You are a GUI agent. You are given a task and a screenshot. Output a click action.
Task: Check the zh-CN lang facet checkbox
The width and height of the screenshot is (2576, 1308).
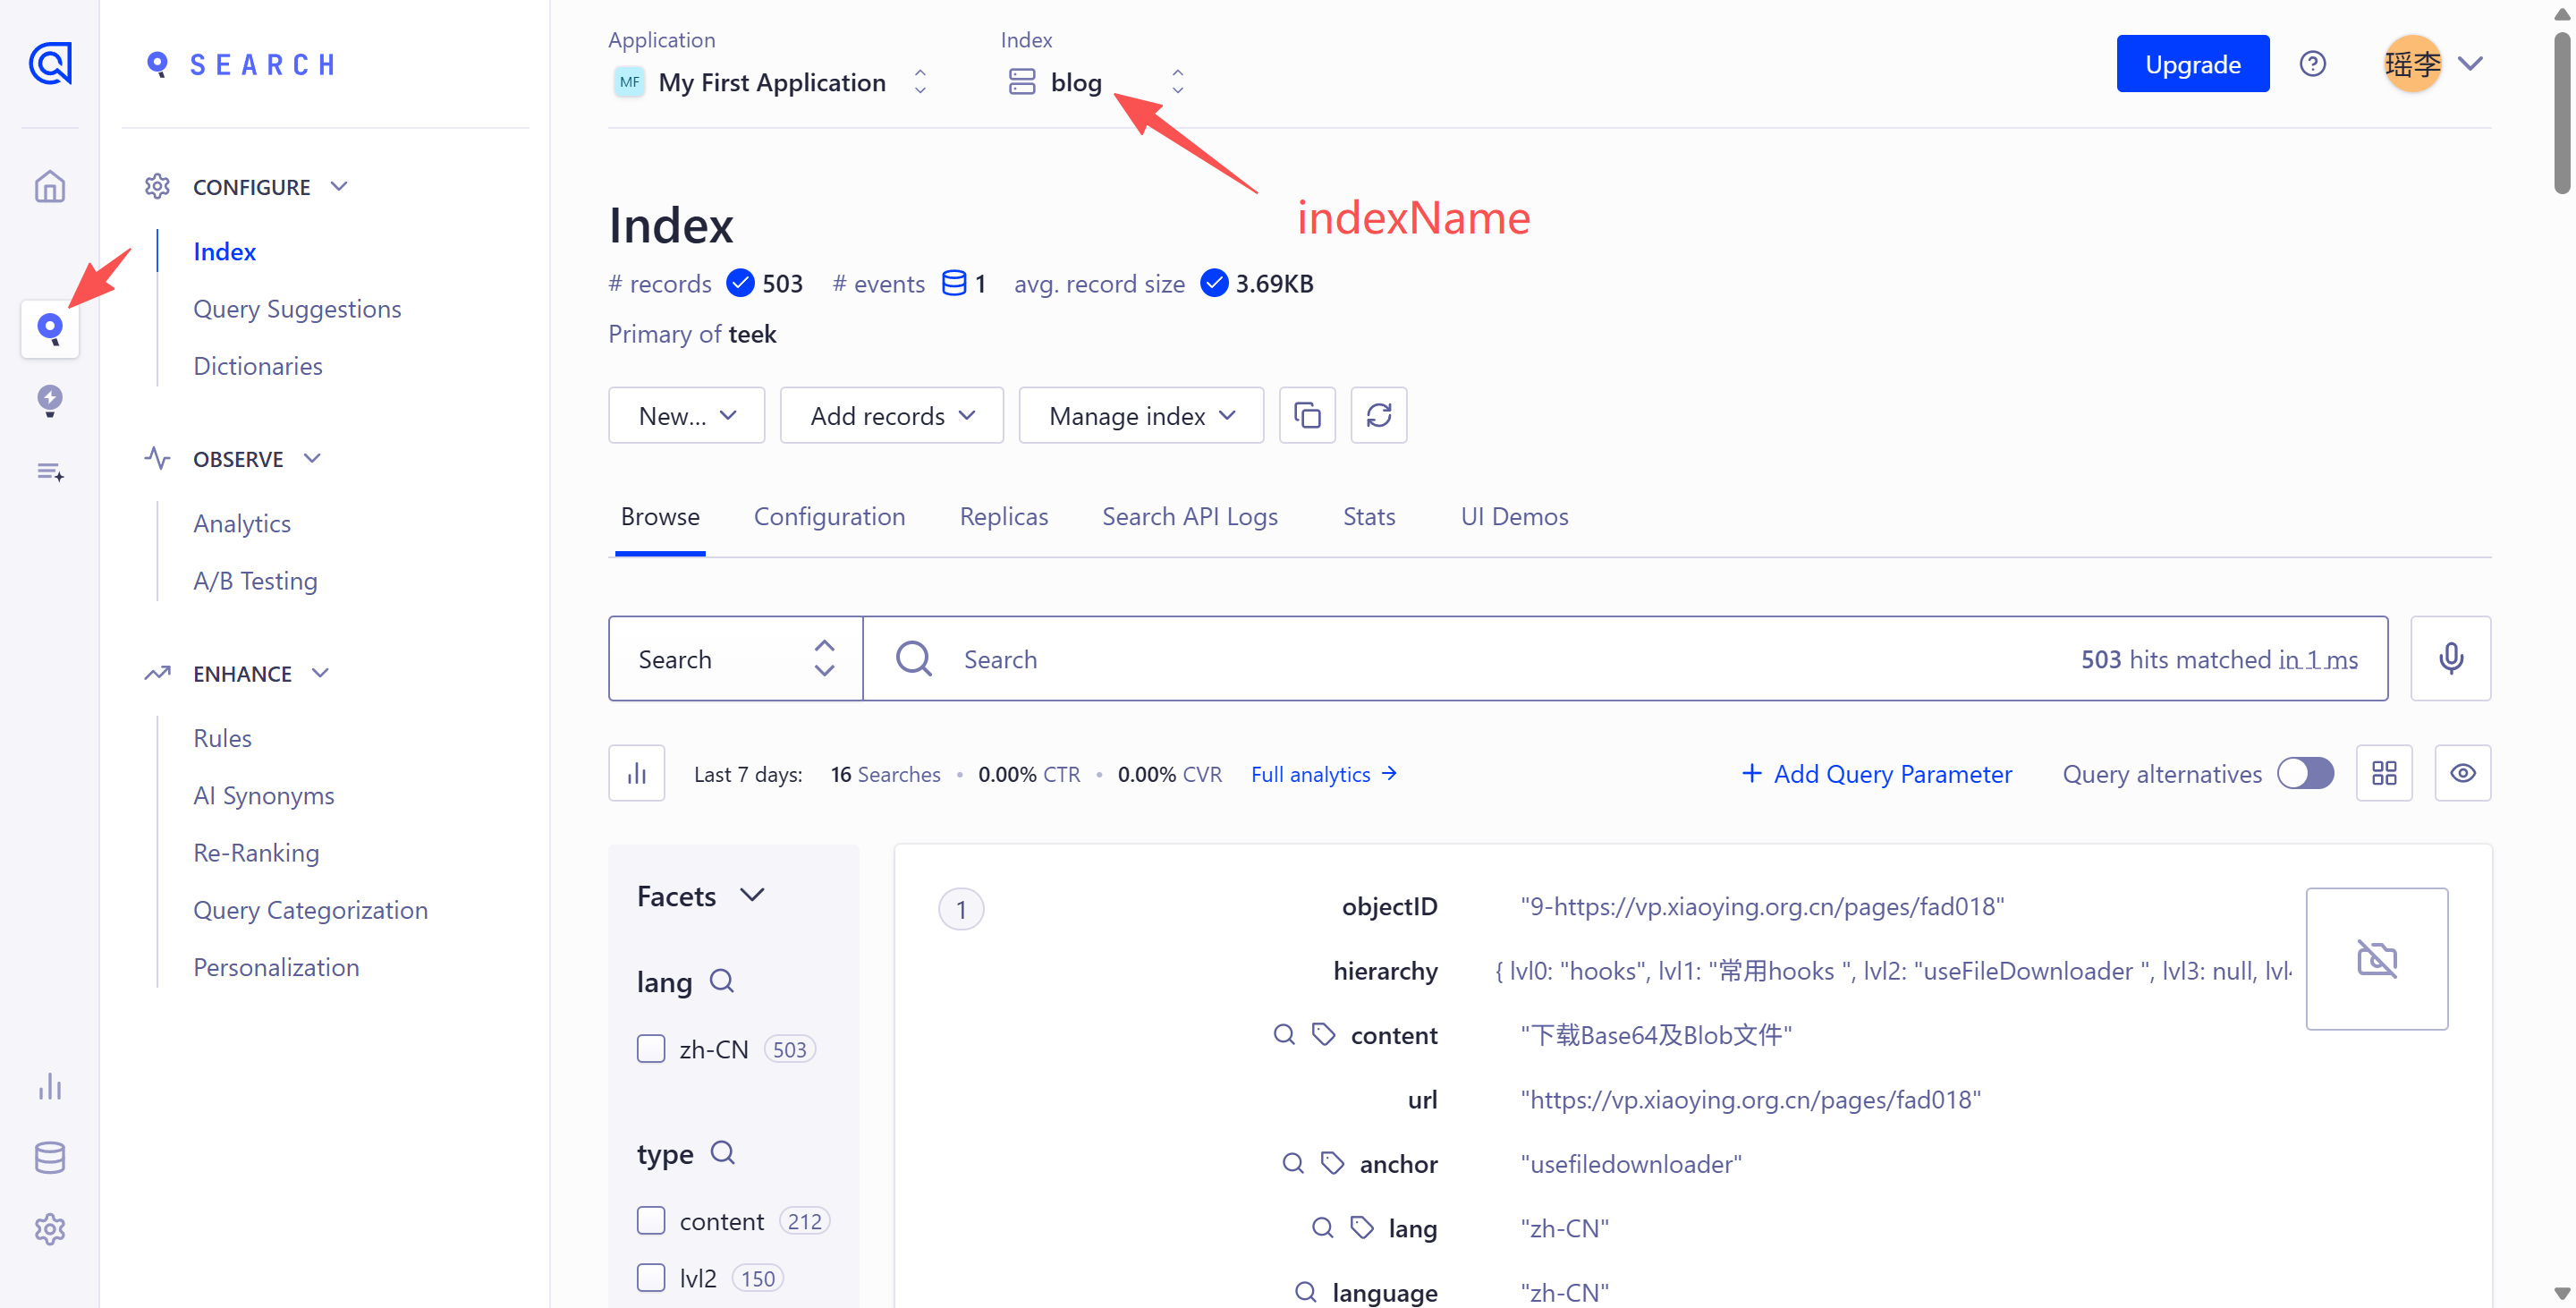(x=651, y=1049)
